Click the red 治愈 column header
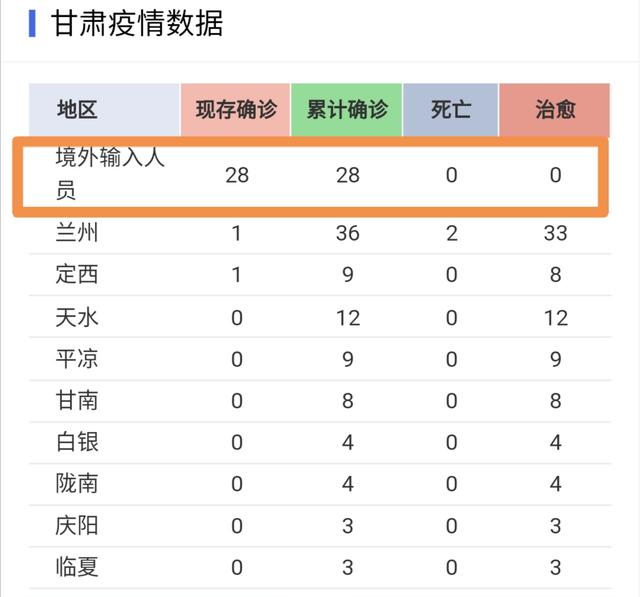640x597 pixels. (555, 110)
